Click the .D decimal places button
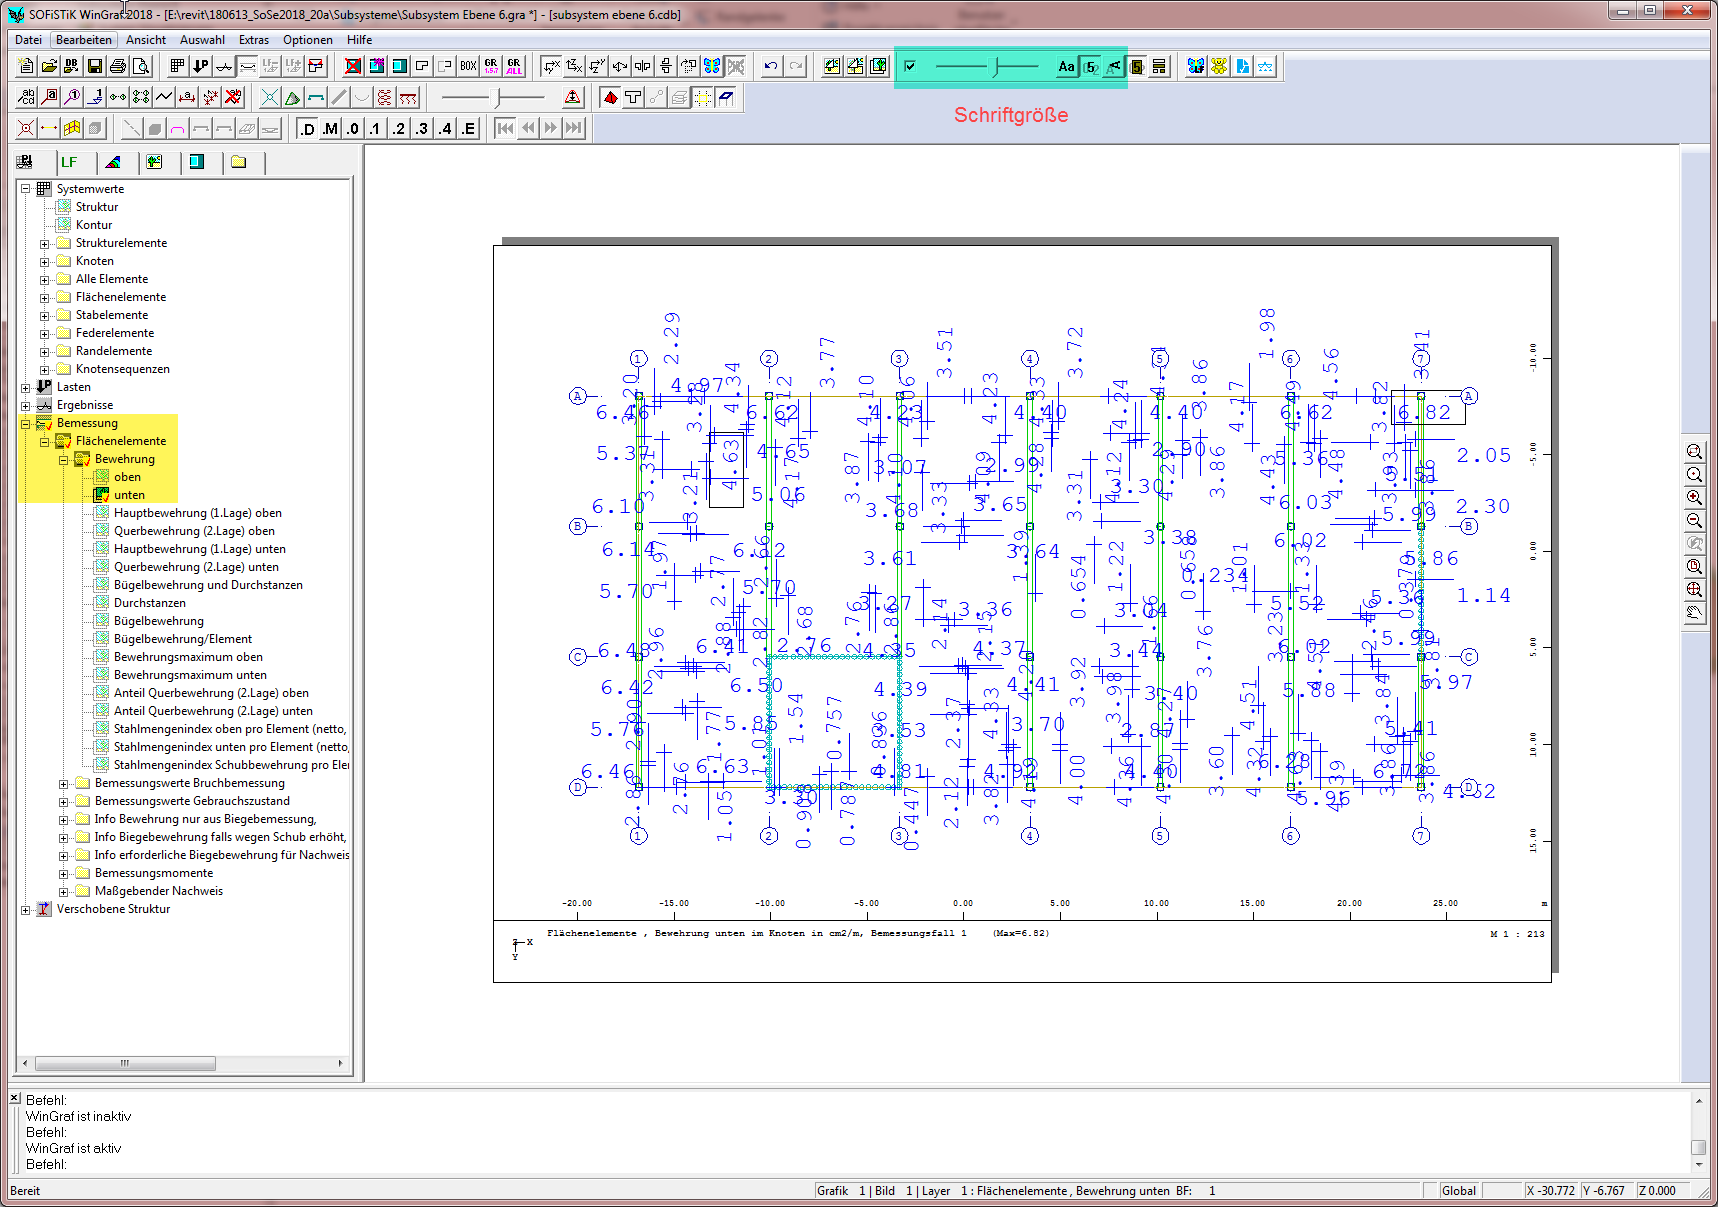The image size is (1718, 1207). click(x=307, y=129)
